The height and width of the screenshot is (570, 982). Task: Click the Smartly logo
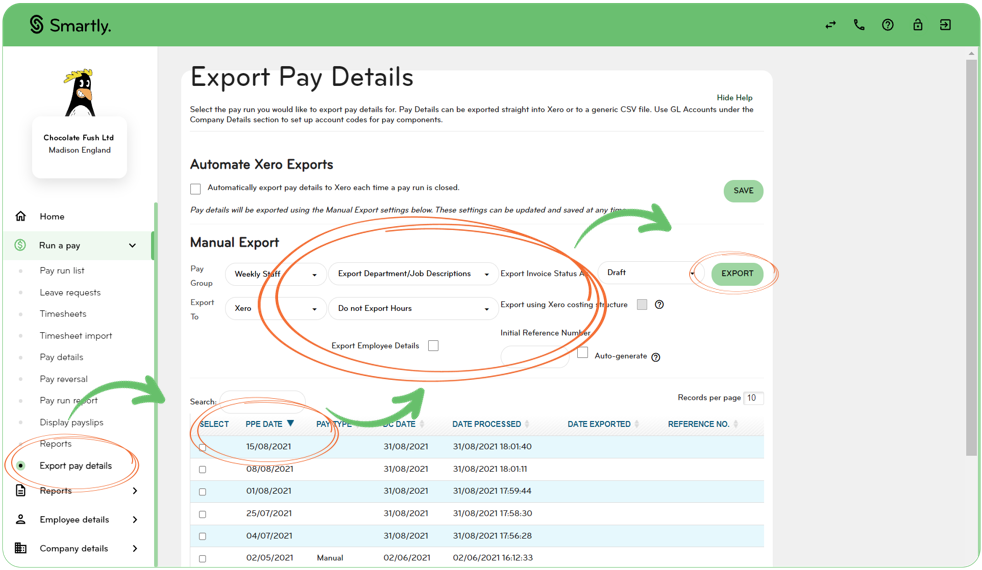(70, 25)
